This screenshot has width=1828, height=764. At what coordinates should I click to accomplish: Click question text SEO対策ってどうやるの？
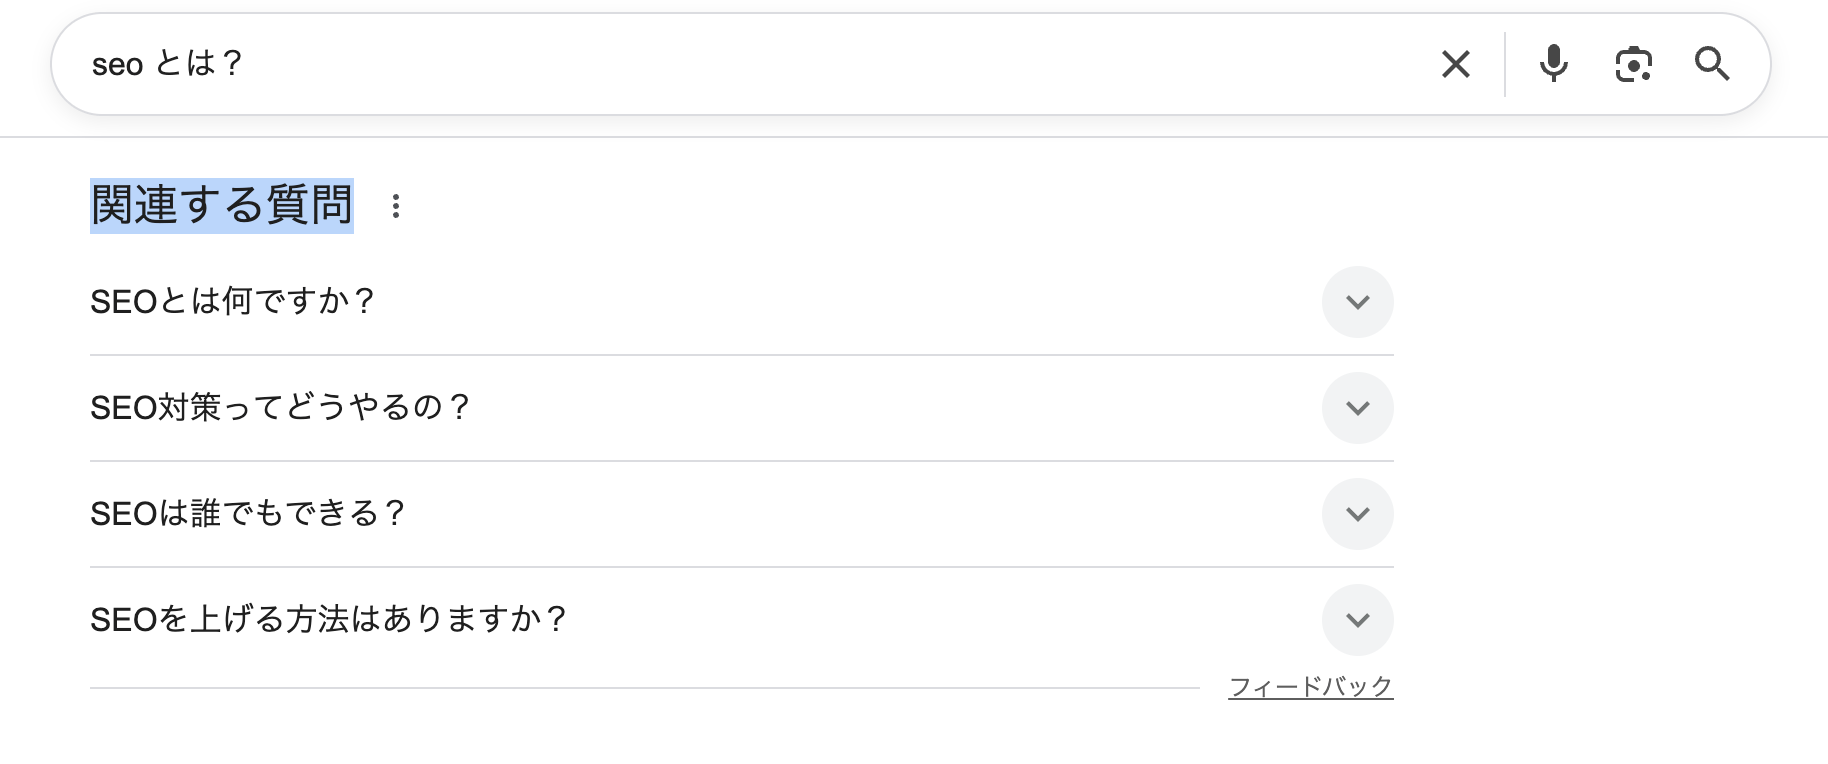pyautogui.click(x=280, y=408)
